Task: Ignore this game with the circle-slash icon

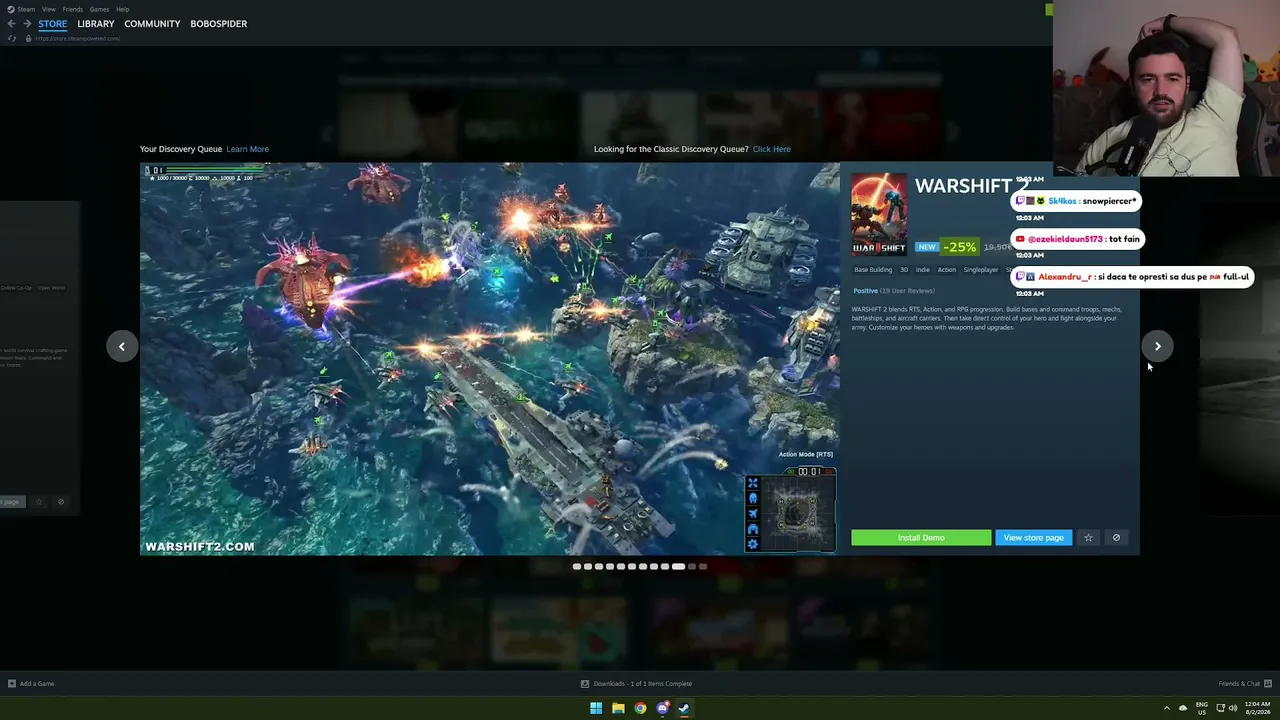Action: (x=1116, y=538)
